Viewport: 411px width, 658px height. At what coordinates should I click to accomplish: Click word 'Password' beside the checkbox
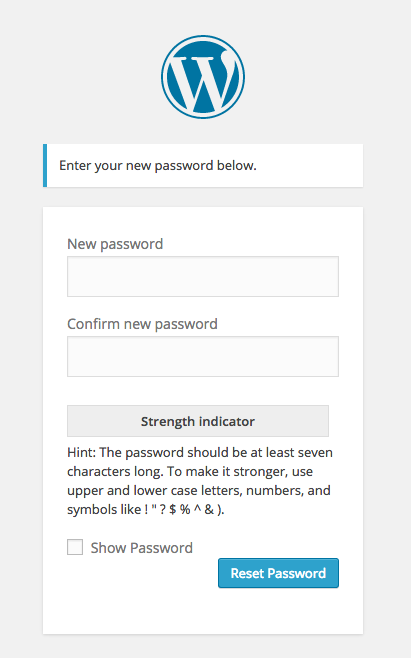coord(162,548)
